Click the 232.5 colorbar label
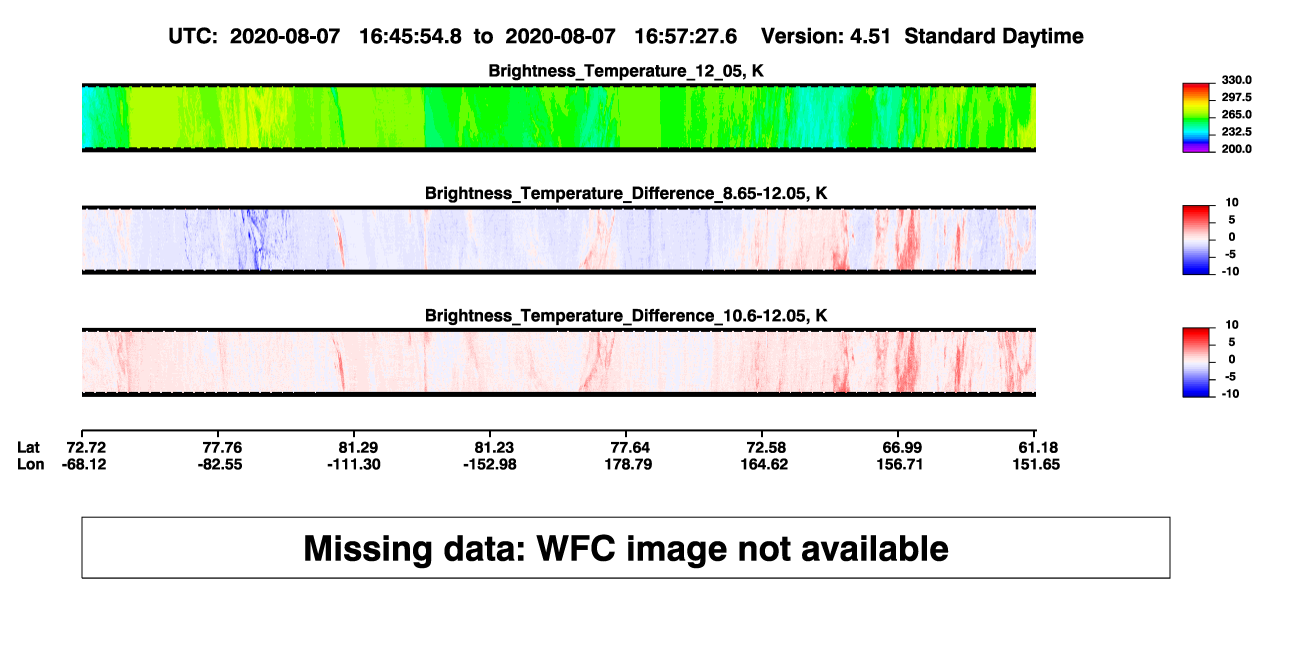 click(x=1237, y=132)
